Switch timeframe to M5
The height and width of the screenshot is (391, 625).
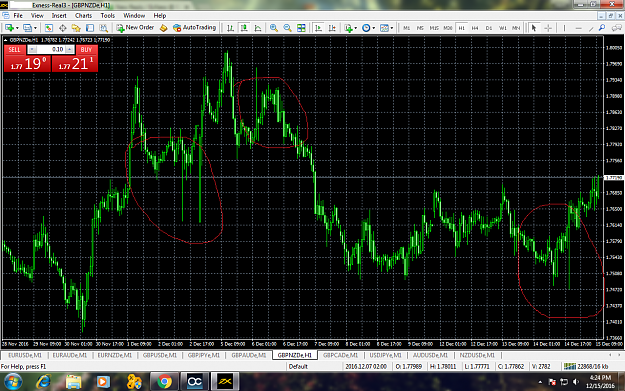[x=420, y=28]
